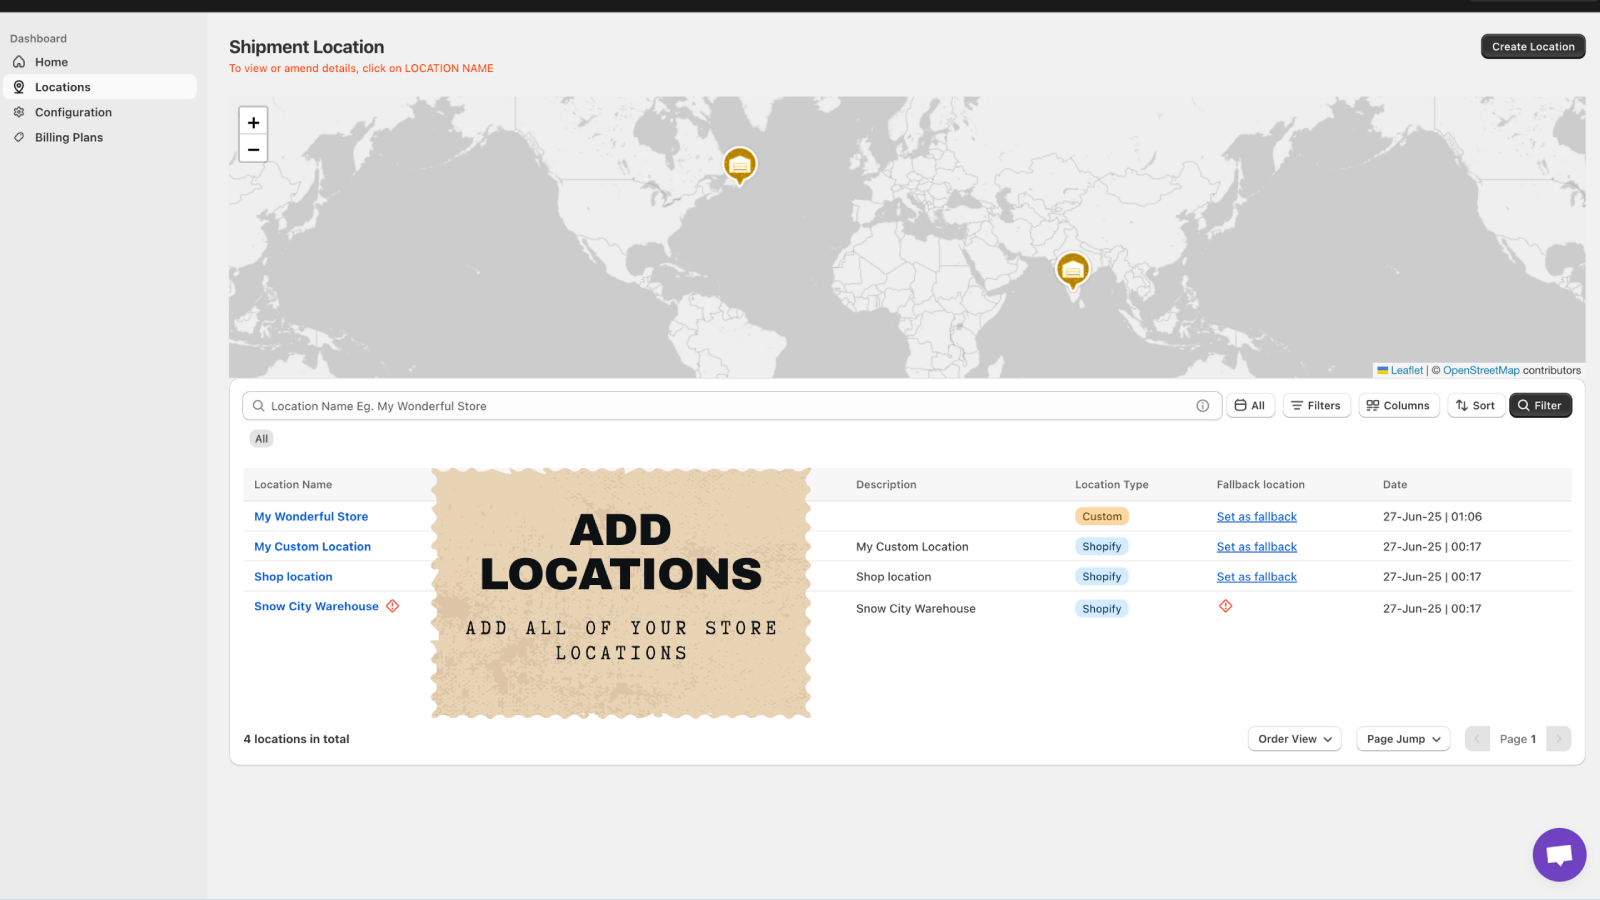Click the Date column header
This screenshot has height=900, width=1600.
click(x=1395, y=485)
